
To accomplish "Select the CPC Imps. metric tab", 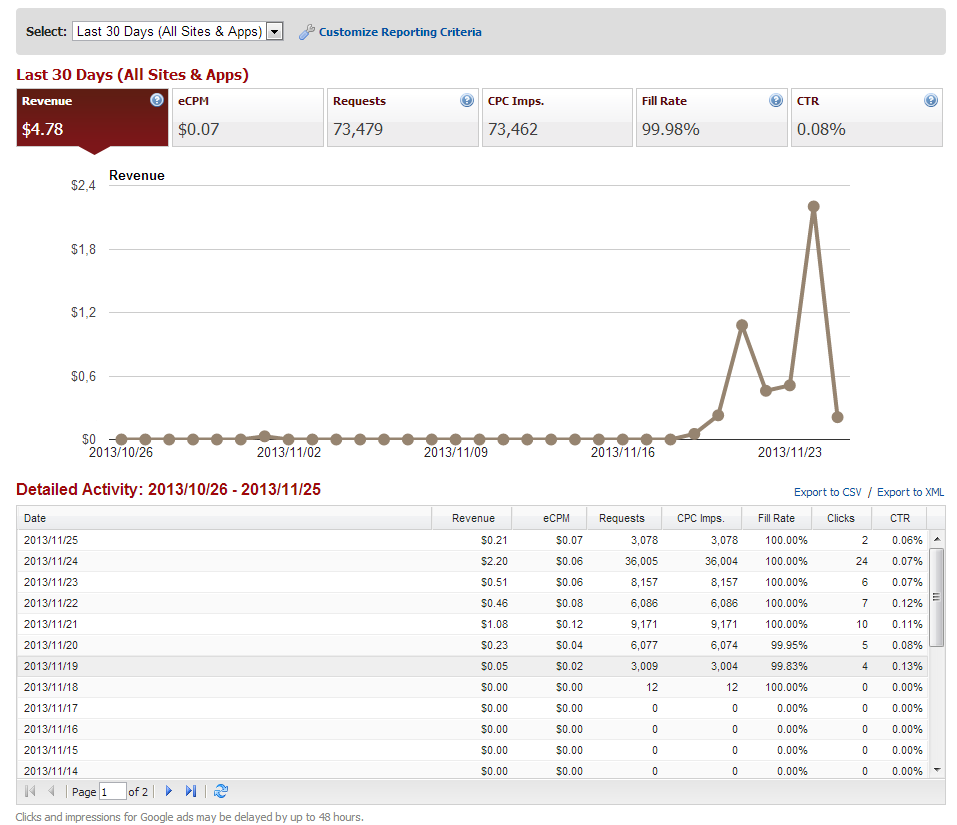I will 557,118.
